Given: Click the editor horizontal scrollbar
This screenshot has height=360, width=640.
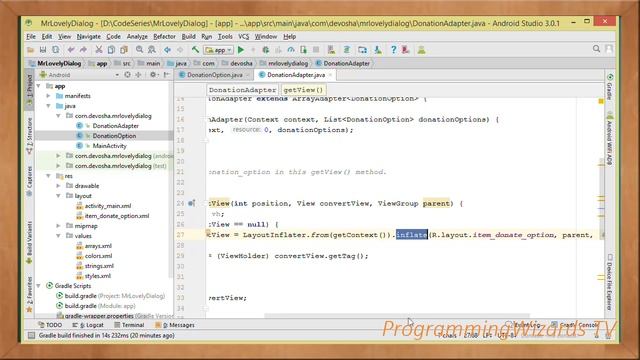Looking at the screenshot, I should coord(397,316).
